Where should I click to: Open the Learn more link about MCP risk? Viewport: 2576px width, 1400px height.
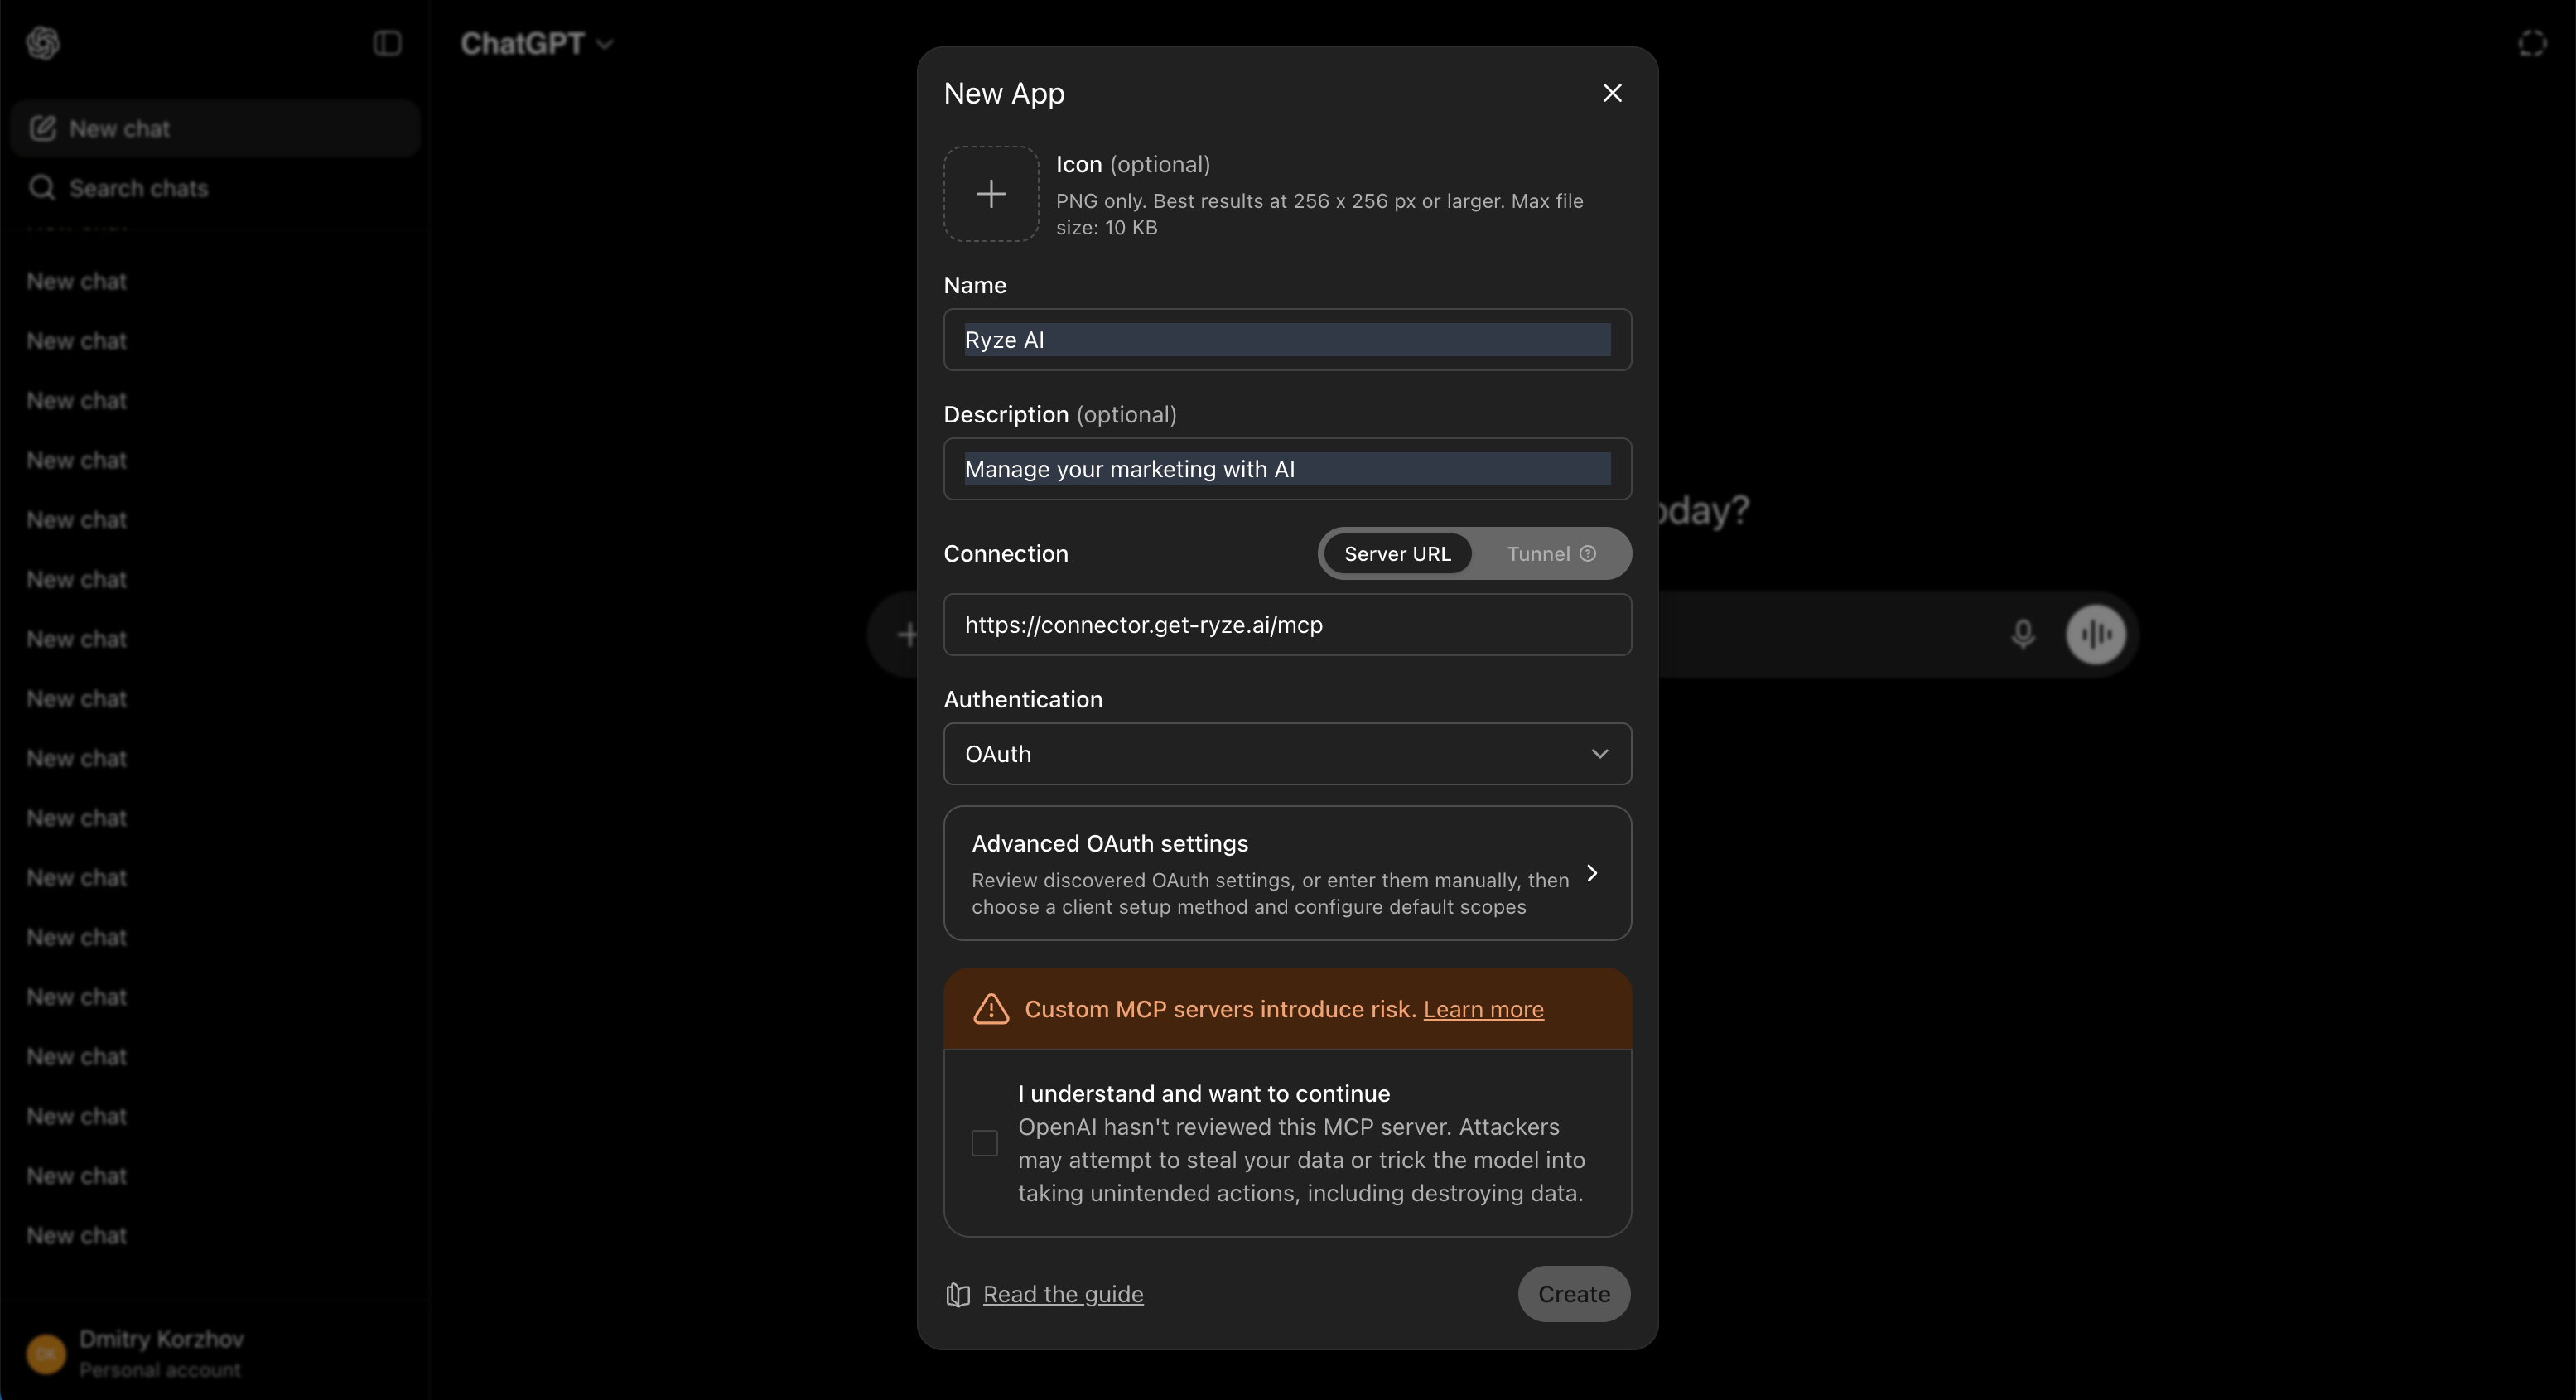[1483, 1009]
